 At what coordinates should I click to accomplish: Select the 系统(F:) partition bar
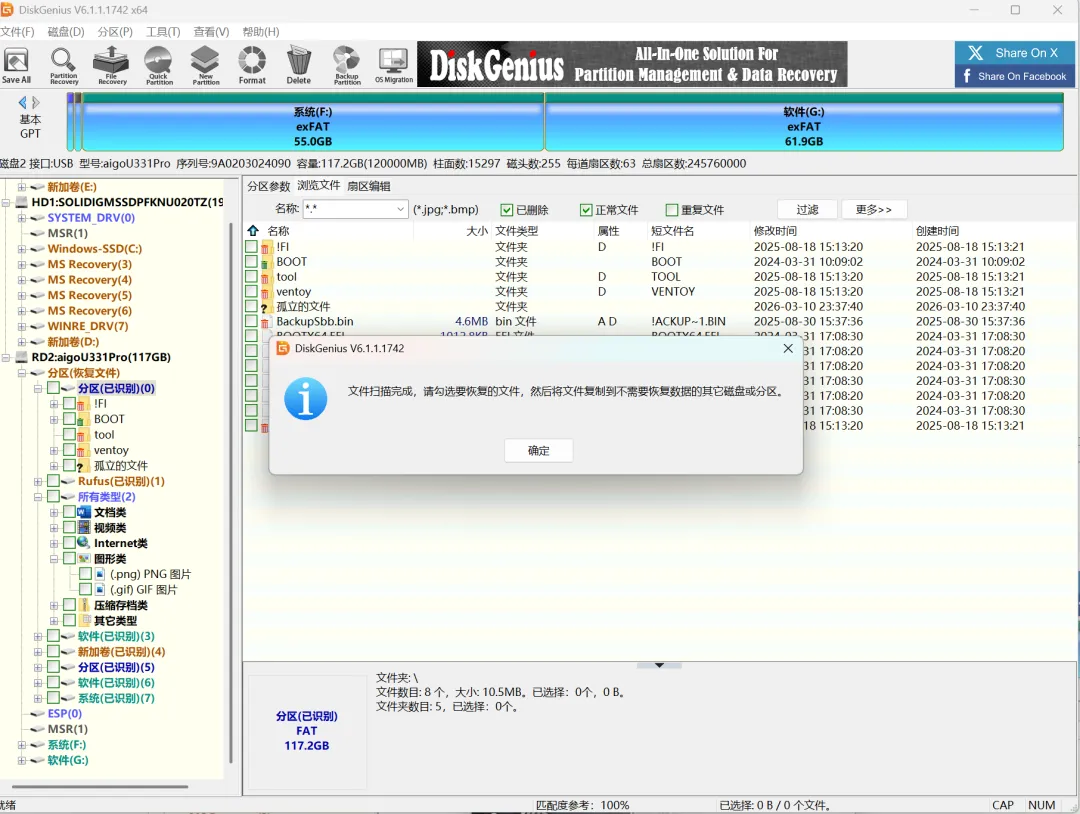(313, 123)
